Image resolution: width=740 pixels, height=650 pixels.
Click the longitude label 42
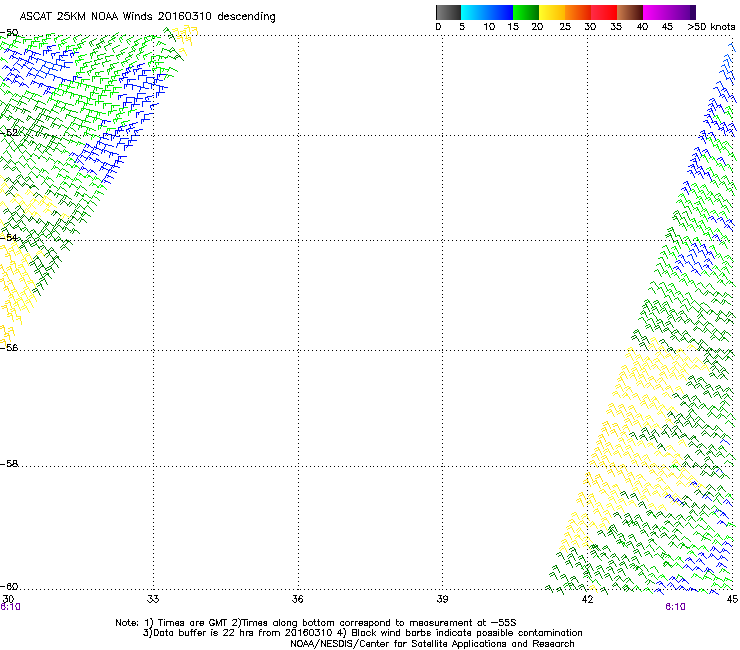coord(587,599)
